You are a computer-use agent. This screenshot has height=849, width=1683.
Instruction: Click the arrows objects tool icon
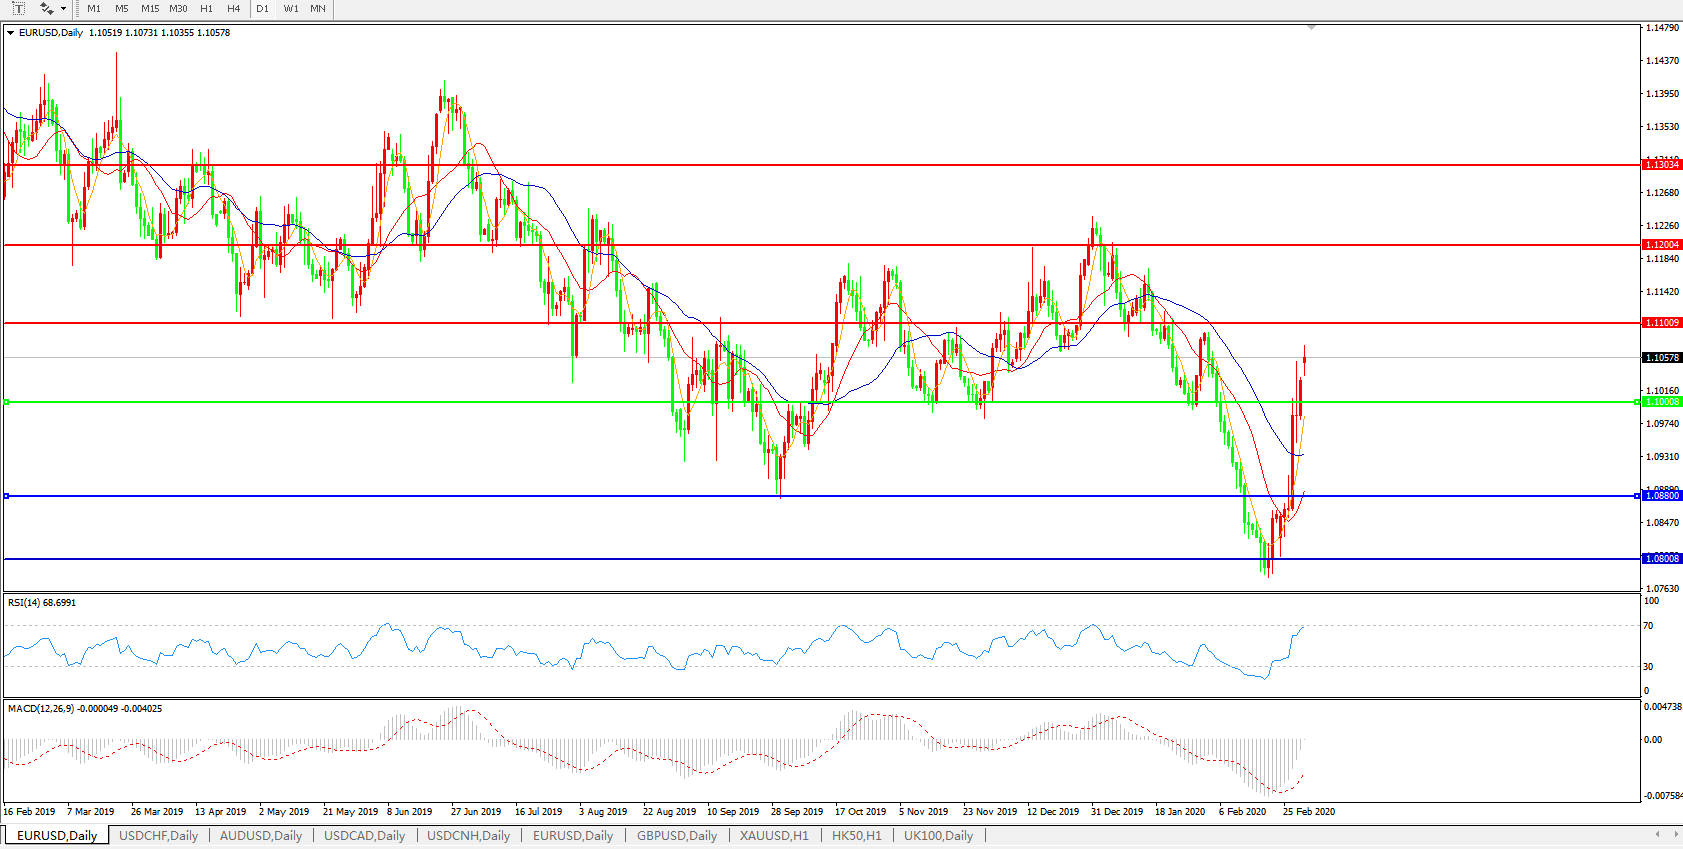[x=46, y=8]
